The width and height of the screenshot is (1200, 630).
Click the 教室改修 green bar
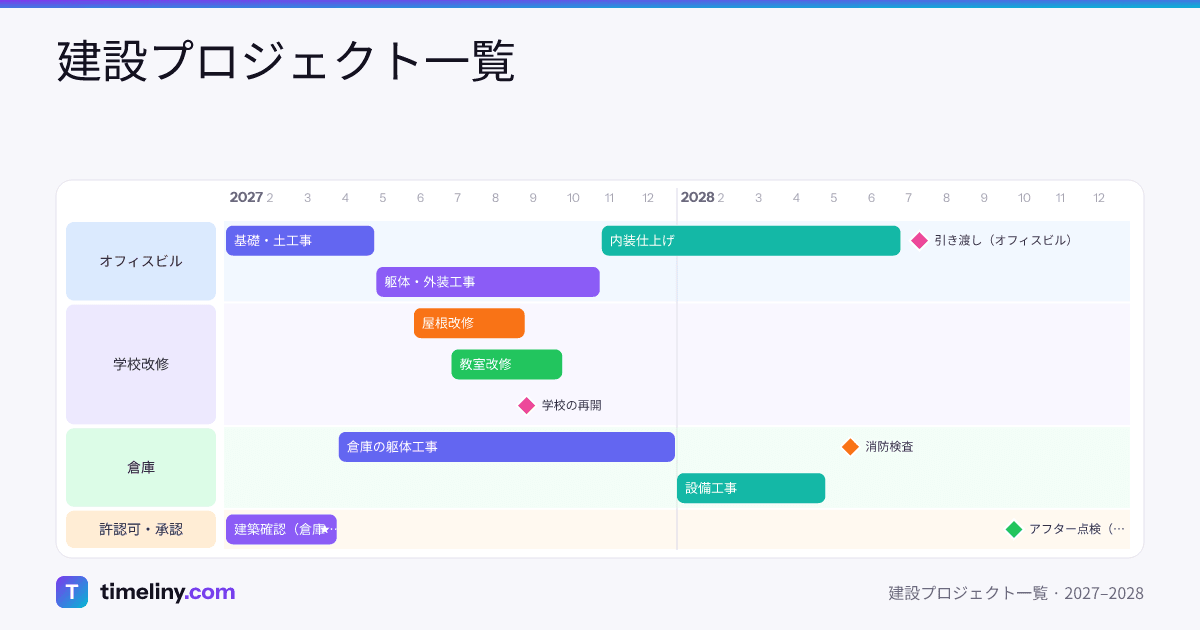tap(507, 365)
